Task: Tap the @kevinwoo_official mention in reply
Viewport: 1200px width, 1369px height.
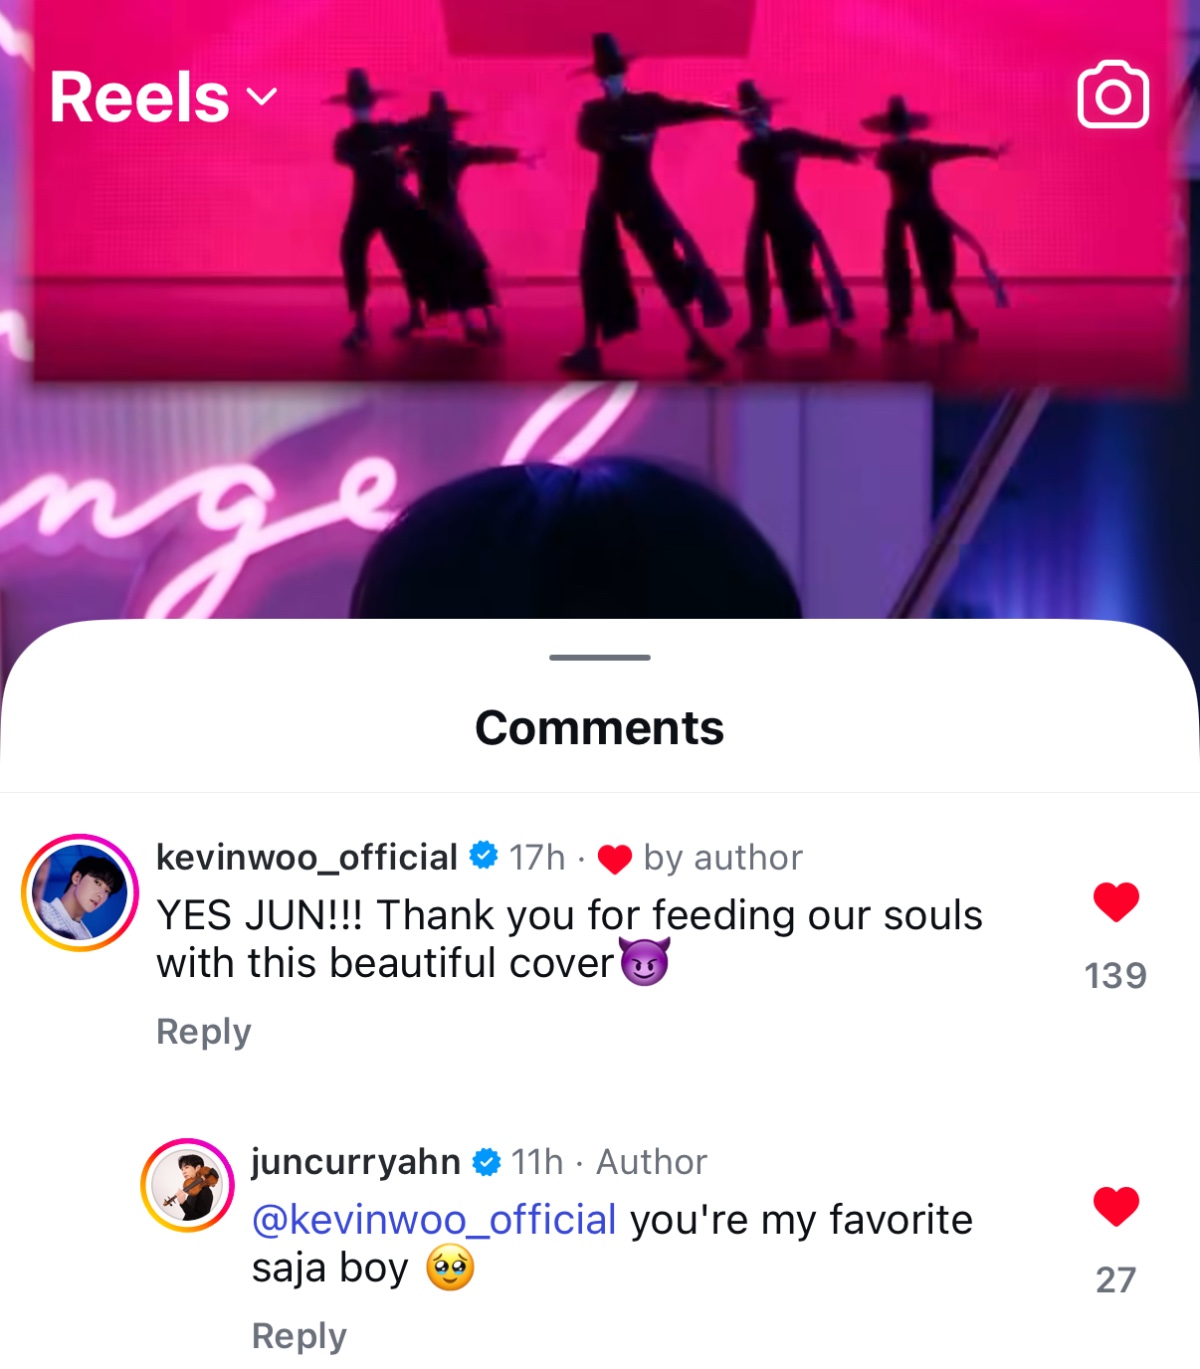Action: pyautogui.click(x=434, y=1220)
